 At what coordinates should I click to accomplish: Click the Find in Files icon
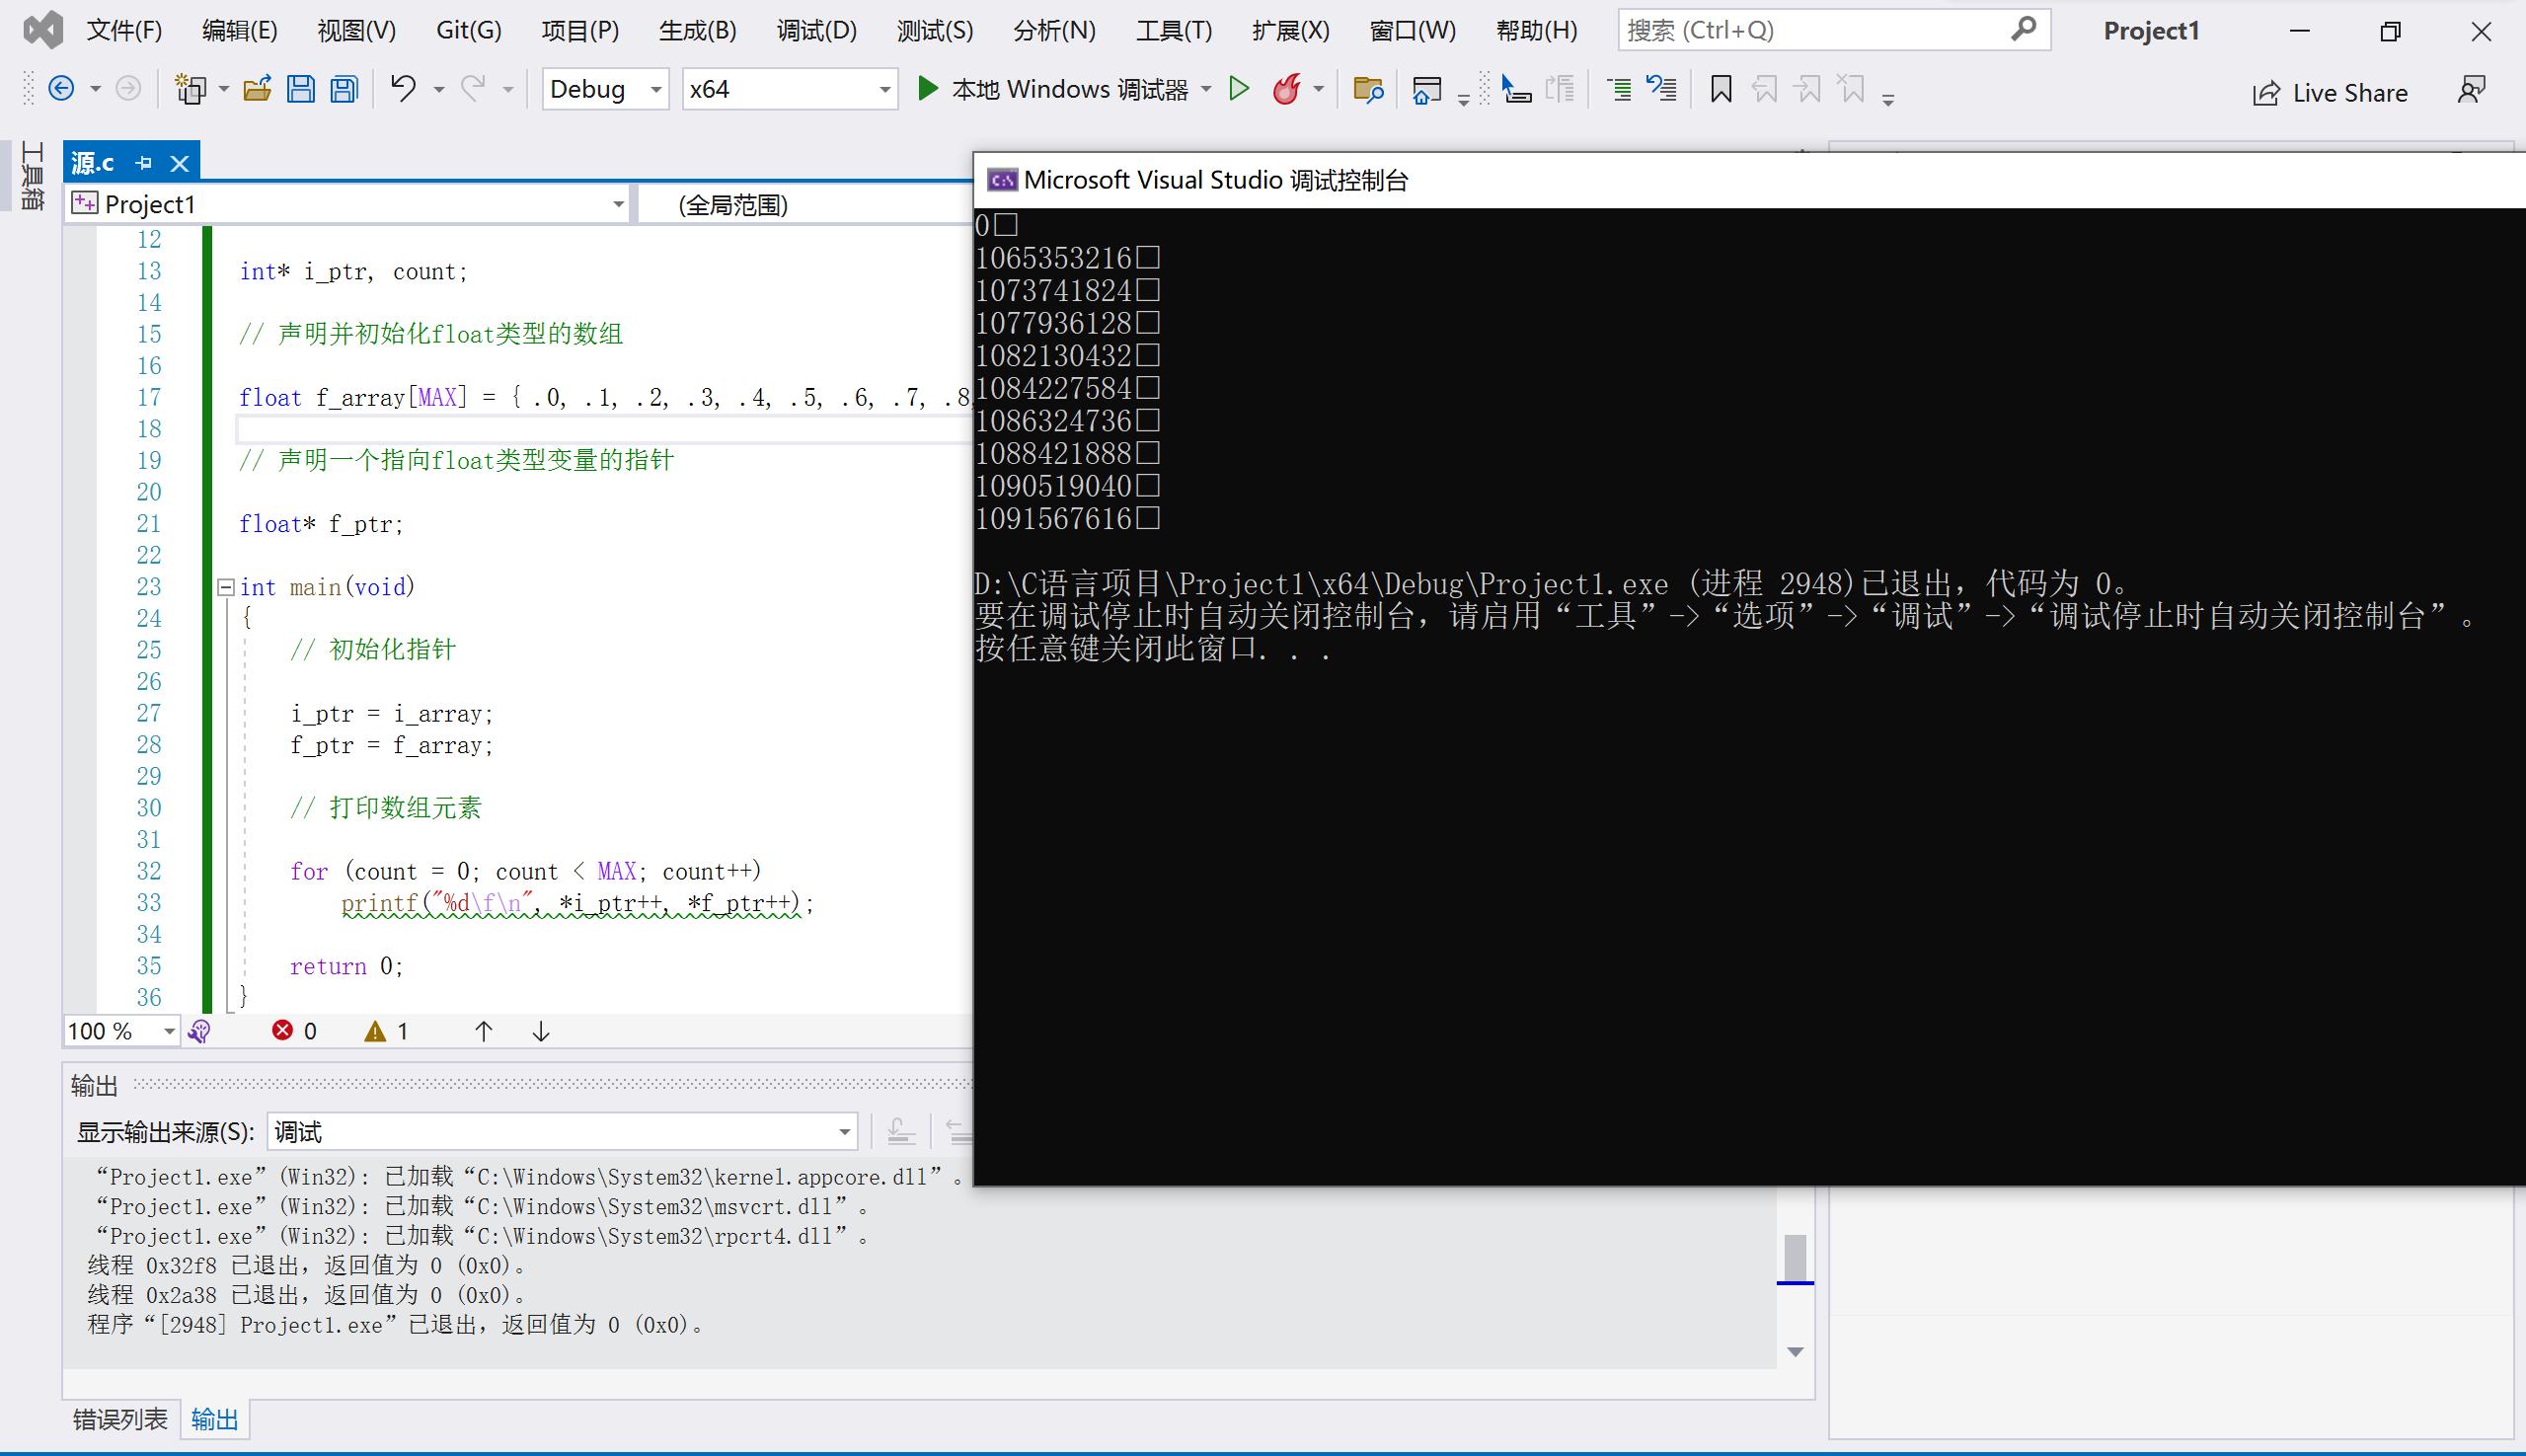click(1368, 89)
